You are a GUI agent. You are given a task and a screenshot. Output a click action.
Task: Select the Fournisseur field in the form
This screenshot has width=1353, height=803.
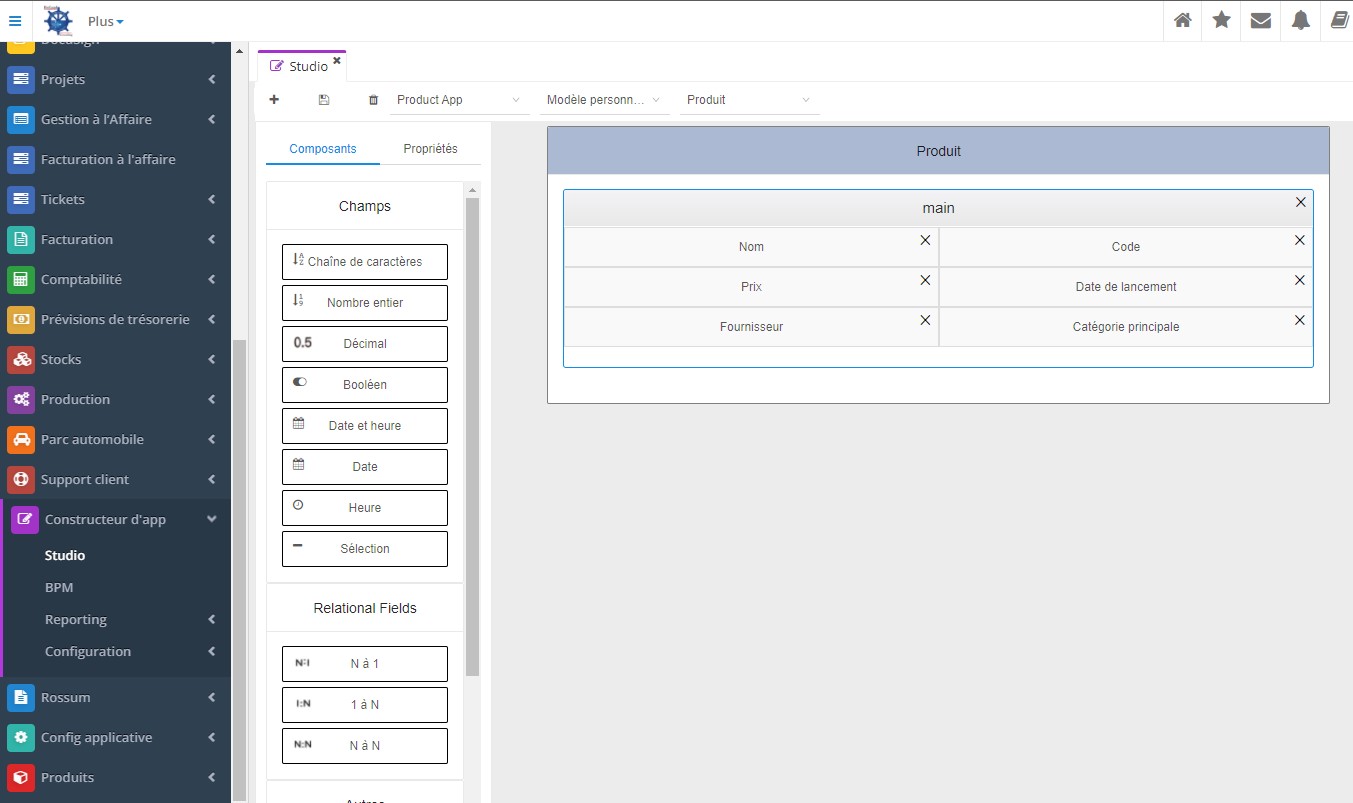click(751, 327)
